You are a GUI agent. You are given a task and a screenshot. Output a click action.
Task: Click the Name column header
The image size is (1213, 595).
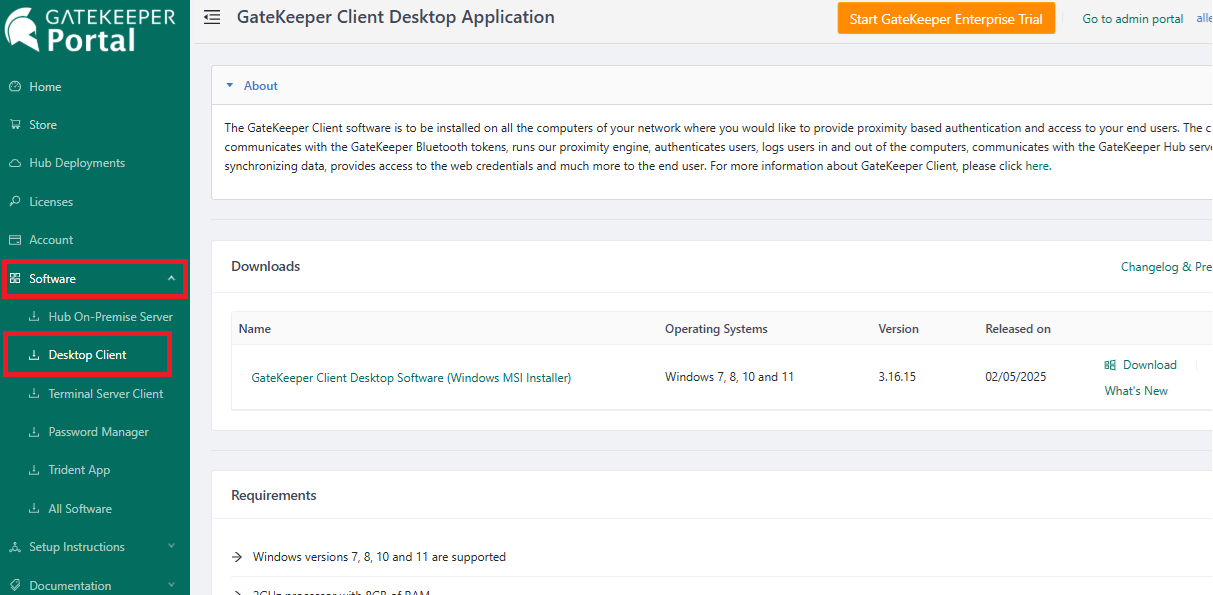pos(255,329)
